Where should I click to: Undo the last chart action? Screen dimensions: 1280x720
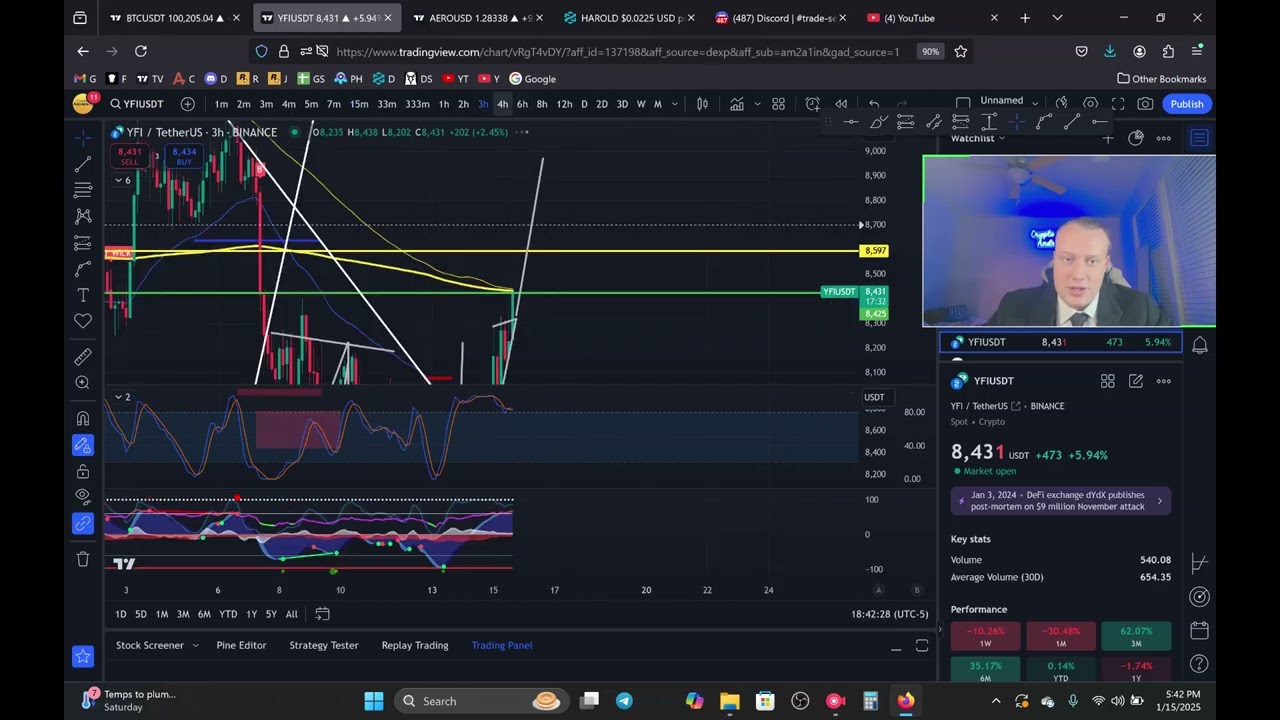(x=874, y=104)
